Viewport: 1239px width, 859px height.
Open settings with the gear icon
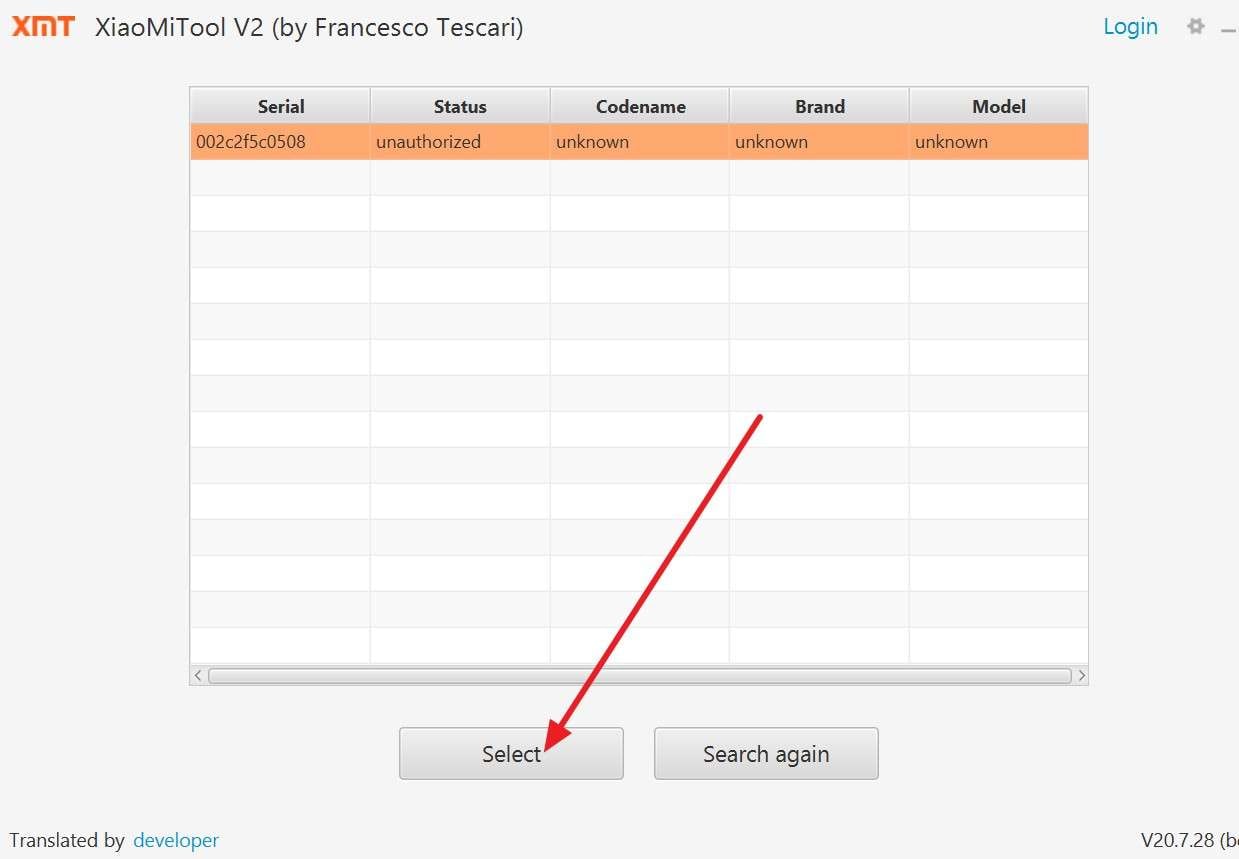1195,27
